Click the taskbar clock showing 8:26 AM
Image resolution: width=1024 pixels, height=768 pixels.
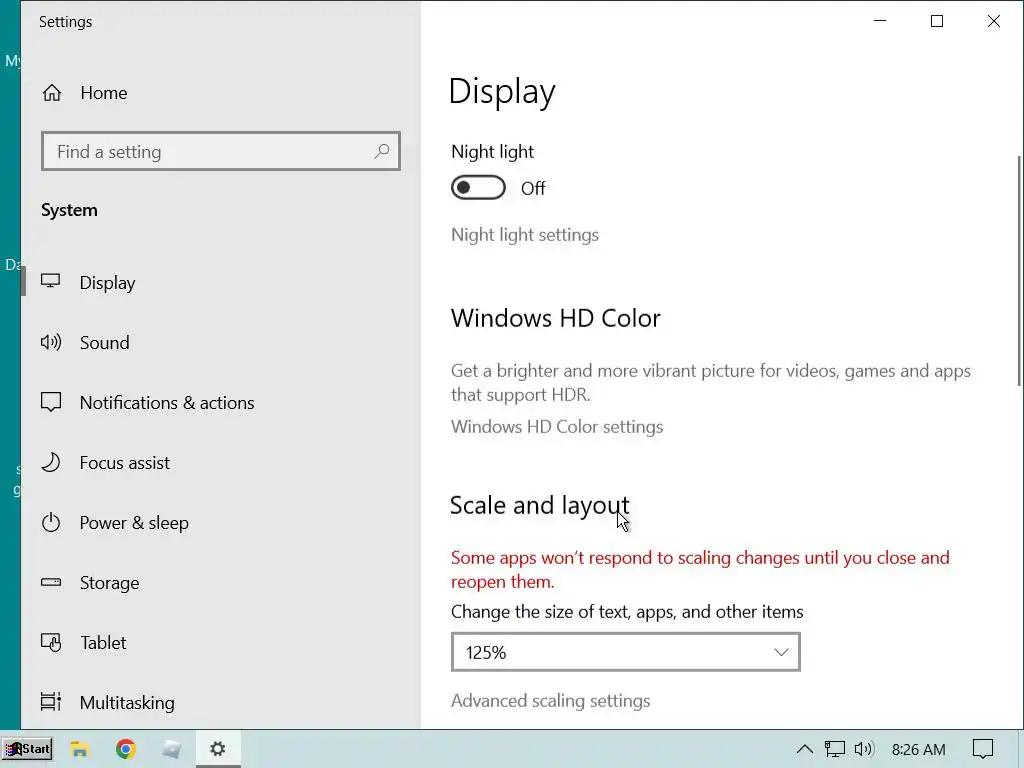click(918, 749)
